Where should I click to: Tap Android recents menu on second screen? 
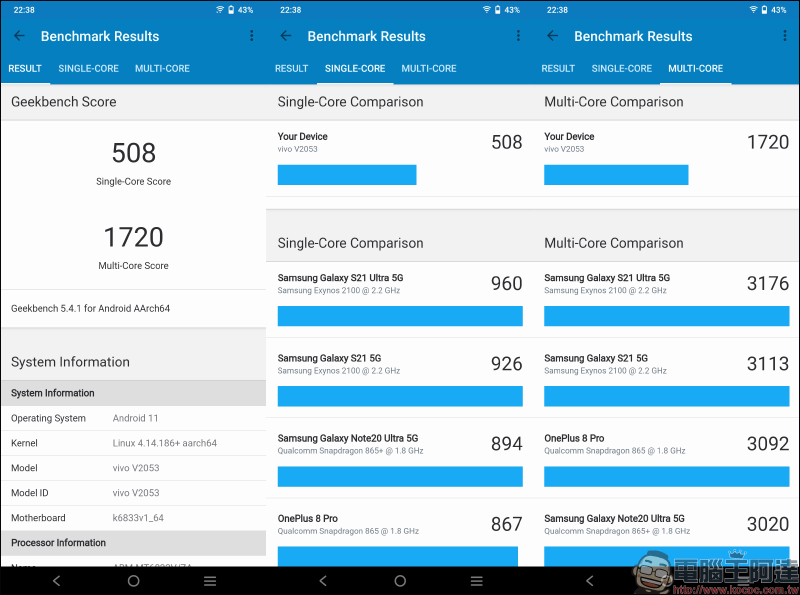[477, 581]
